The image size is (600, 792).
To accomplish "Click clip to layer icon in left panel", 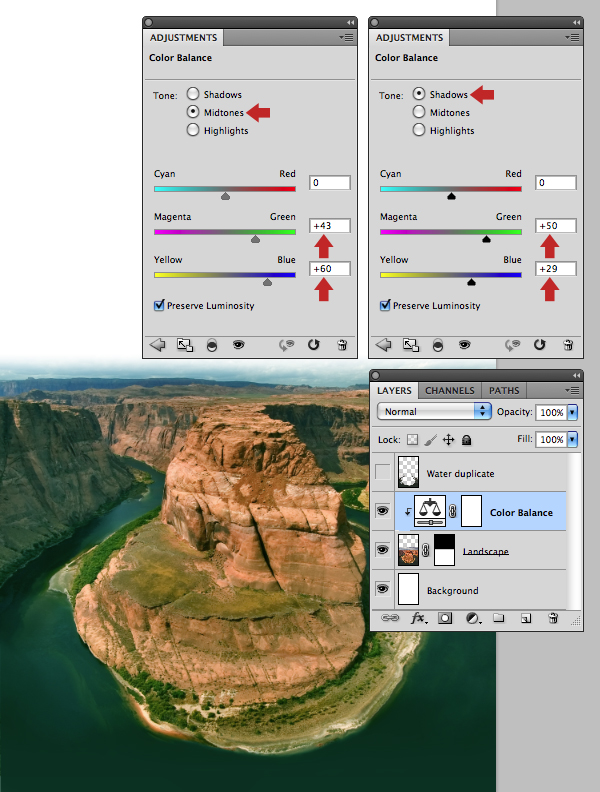I will tap(212, 345).
